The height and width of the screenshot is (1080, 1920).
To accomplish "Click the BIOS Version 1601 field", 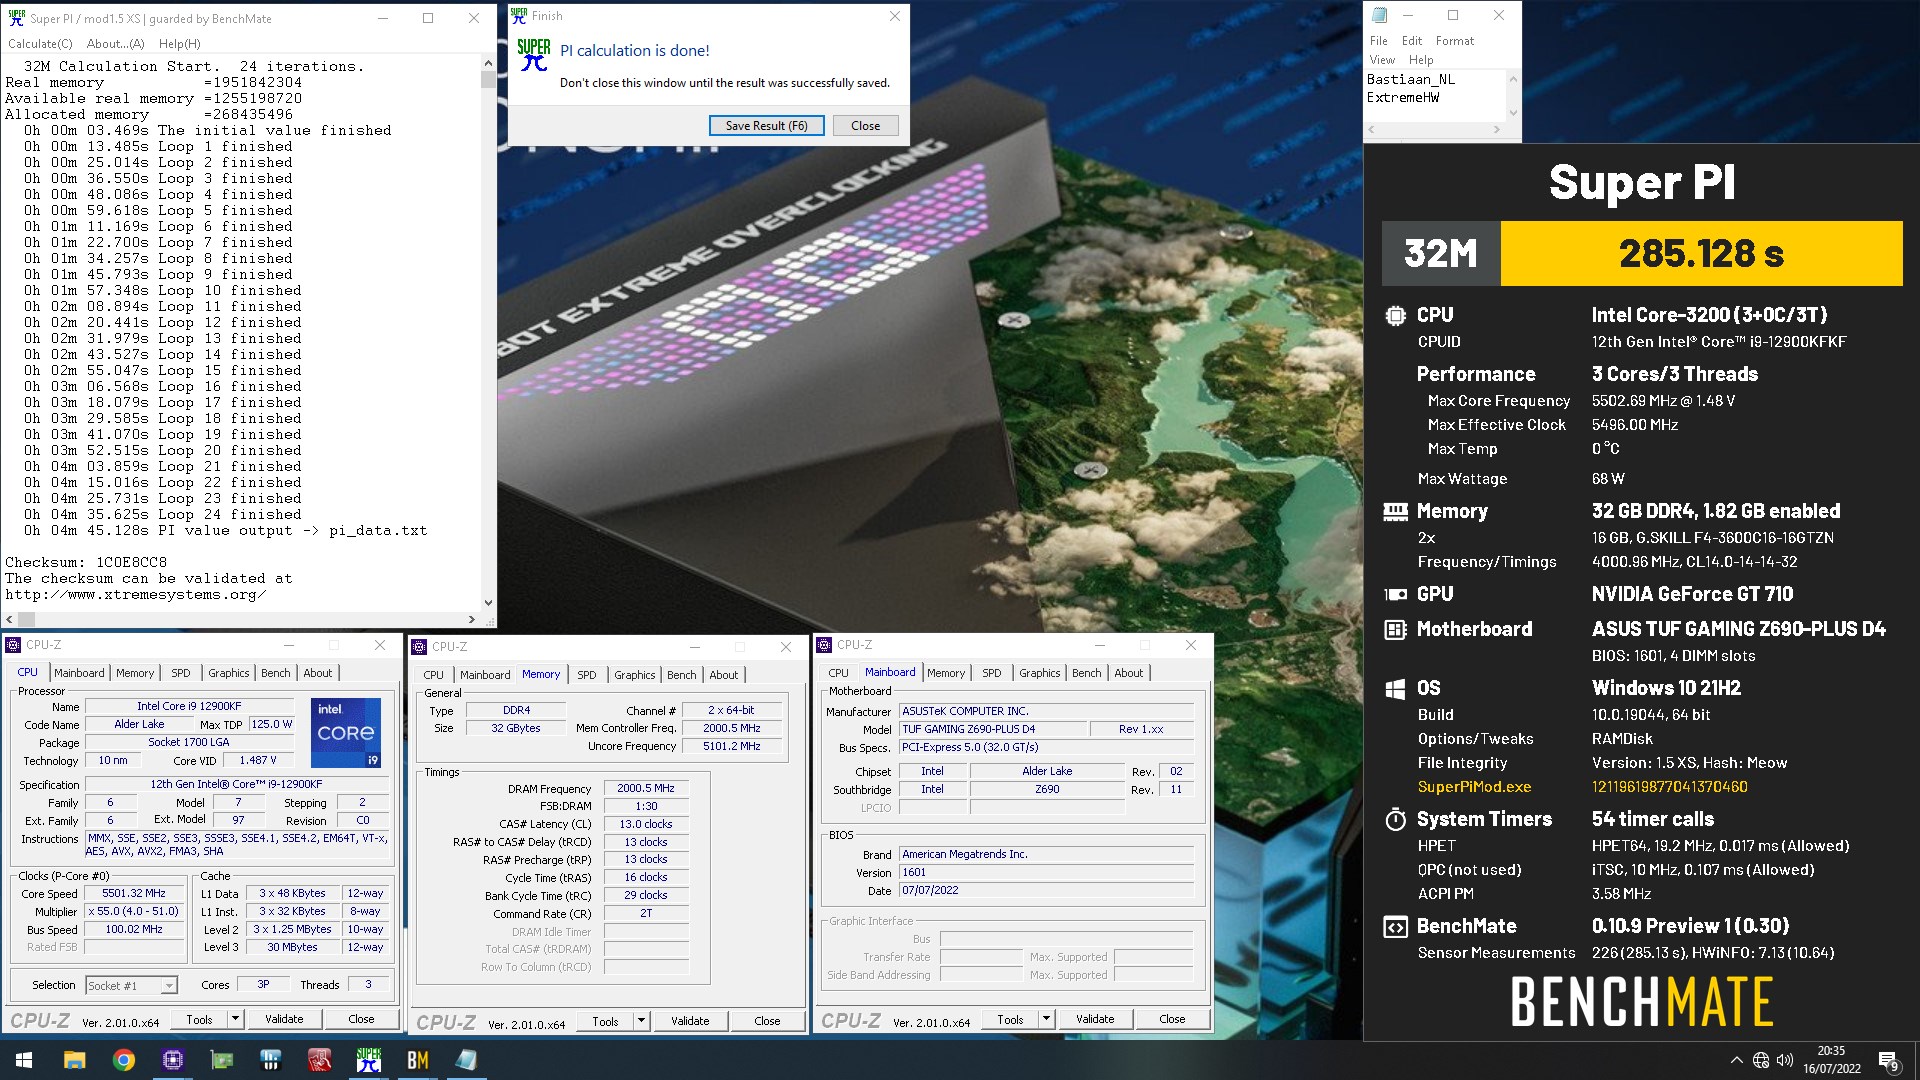I will [1046, 873].
